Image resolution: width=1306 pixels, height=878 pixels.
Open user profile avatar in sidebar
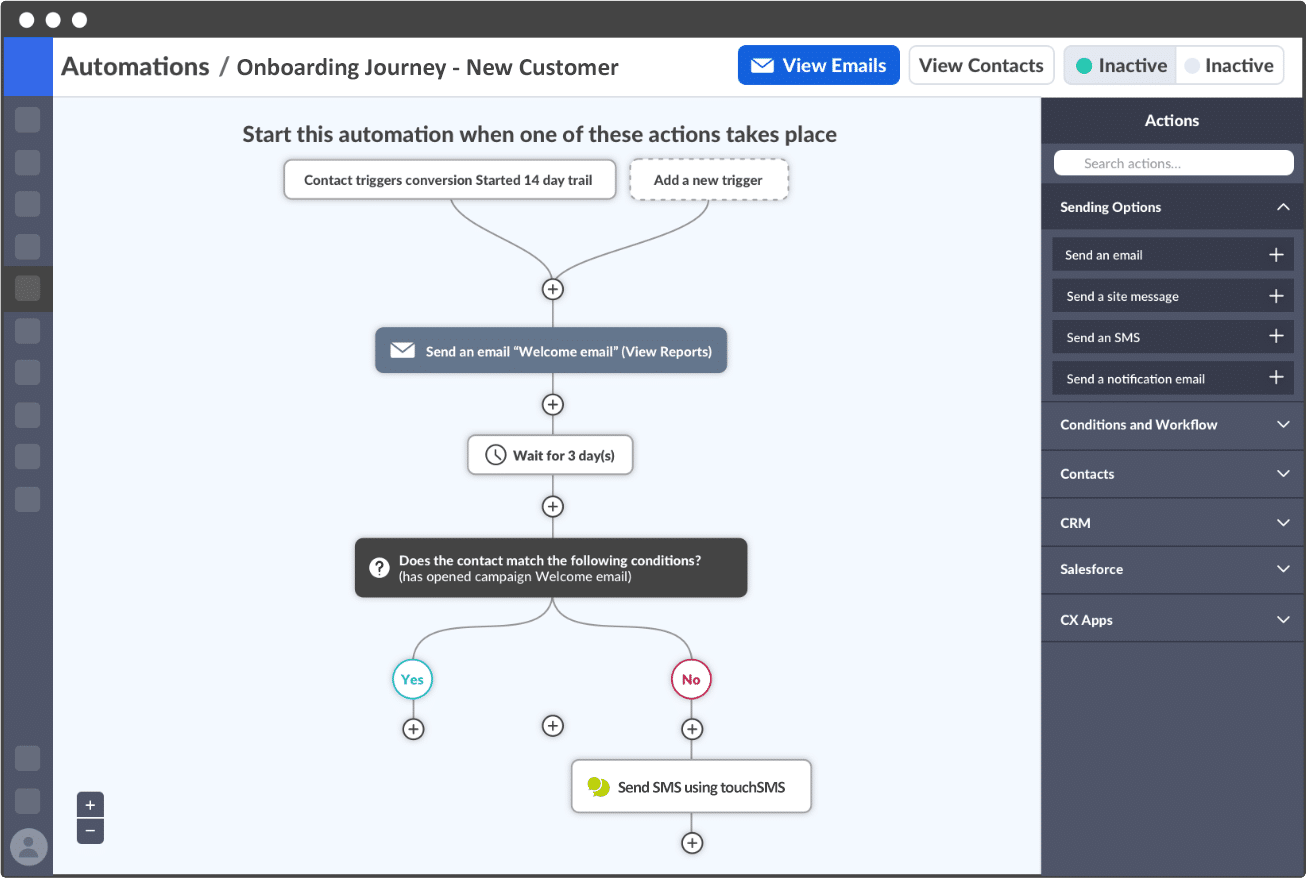pos(28,847)
